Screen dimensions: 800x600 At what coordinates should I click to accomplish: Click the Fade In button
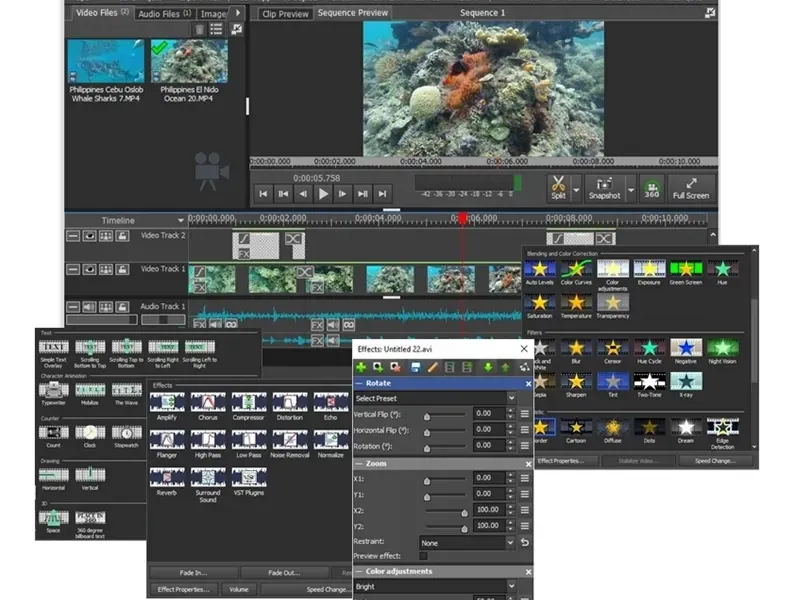193,572
